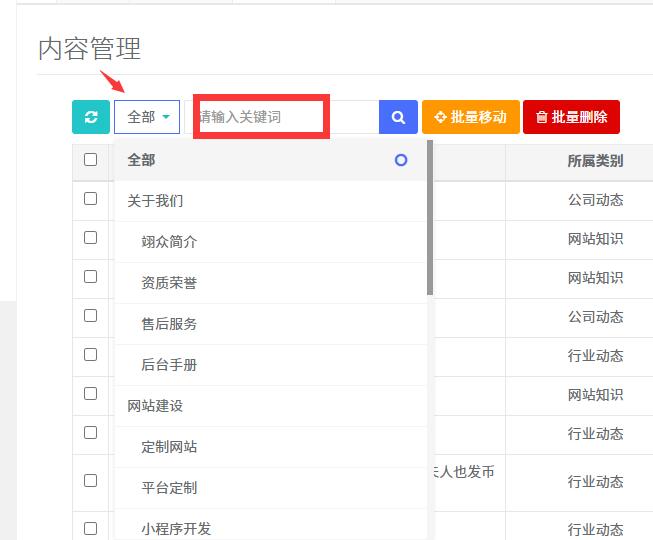Choose 网站建设 from the category list
The image size is (653, 540).
155,406
